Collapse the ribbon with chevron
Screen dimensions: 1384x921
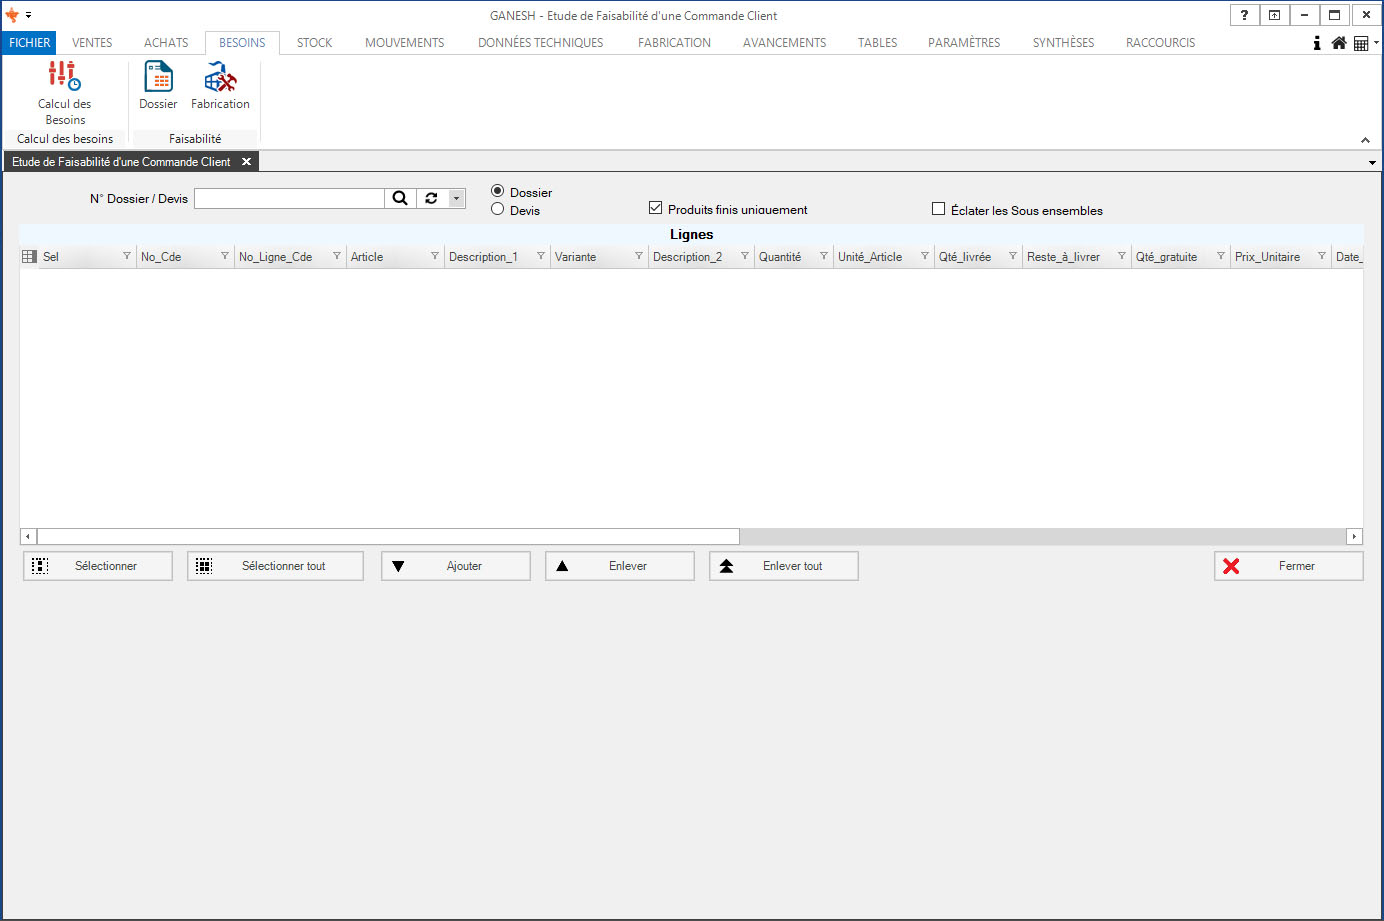point(1365,140)
